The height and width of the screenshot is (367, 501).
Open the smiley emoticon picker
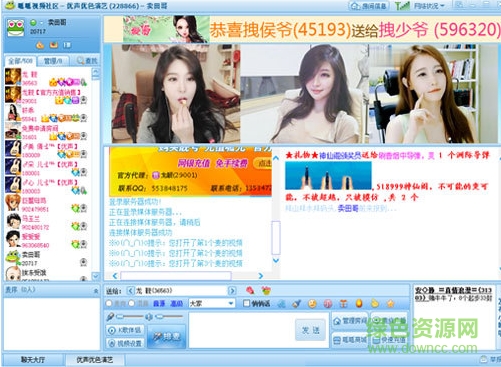point(312,303)
